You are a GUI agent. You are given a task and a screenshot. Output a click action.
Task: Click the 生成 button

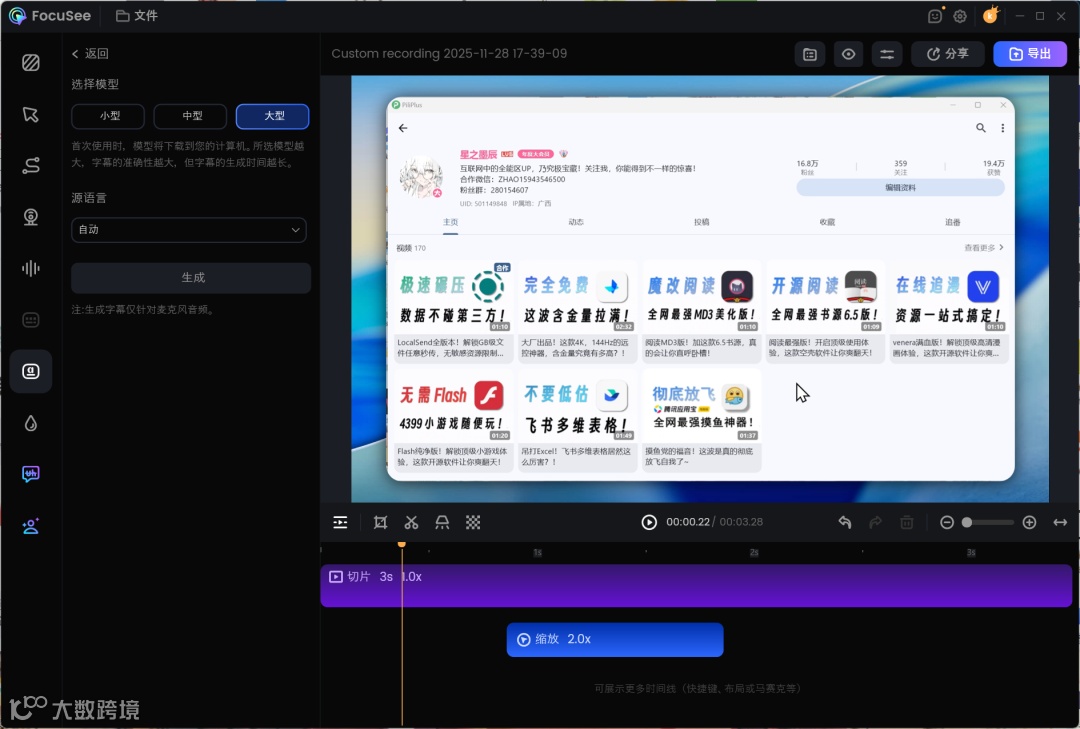click(191, 278)
